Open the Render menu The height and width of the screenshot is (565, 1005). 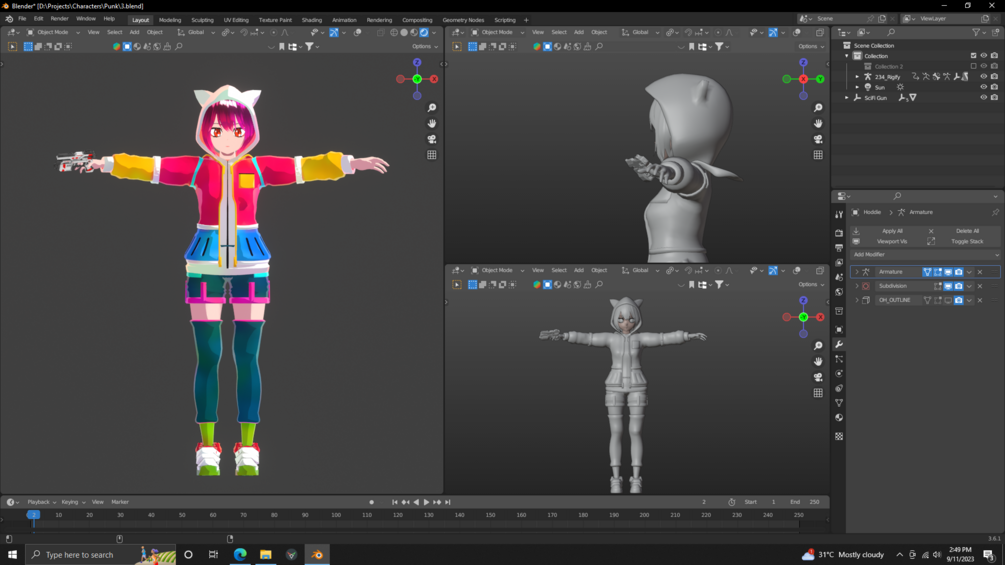[60, 19]
